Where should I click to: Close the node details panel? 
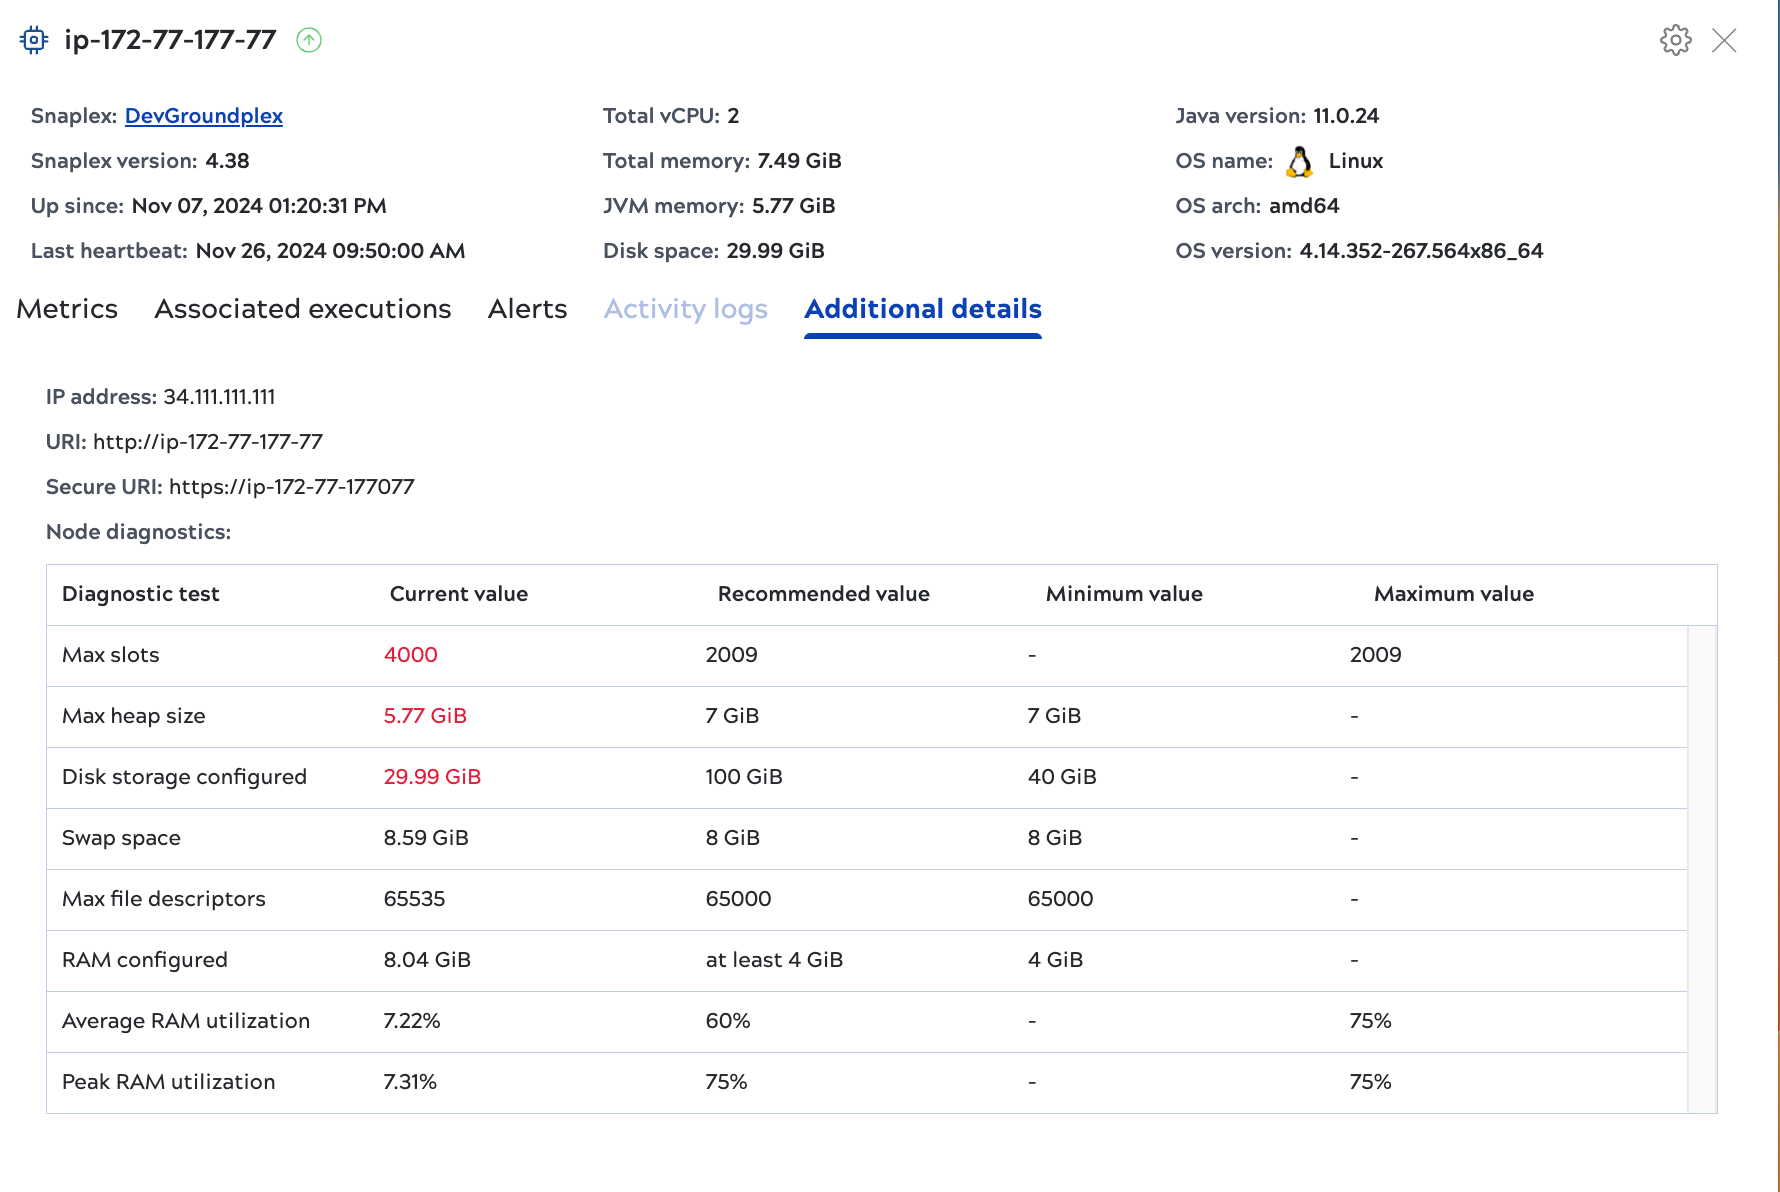point(1726,41)
